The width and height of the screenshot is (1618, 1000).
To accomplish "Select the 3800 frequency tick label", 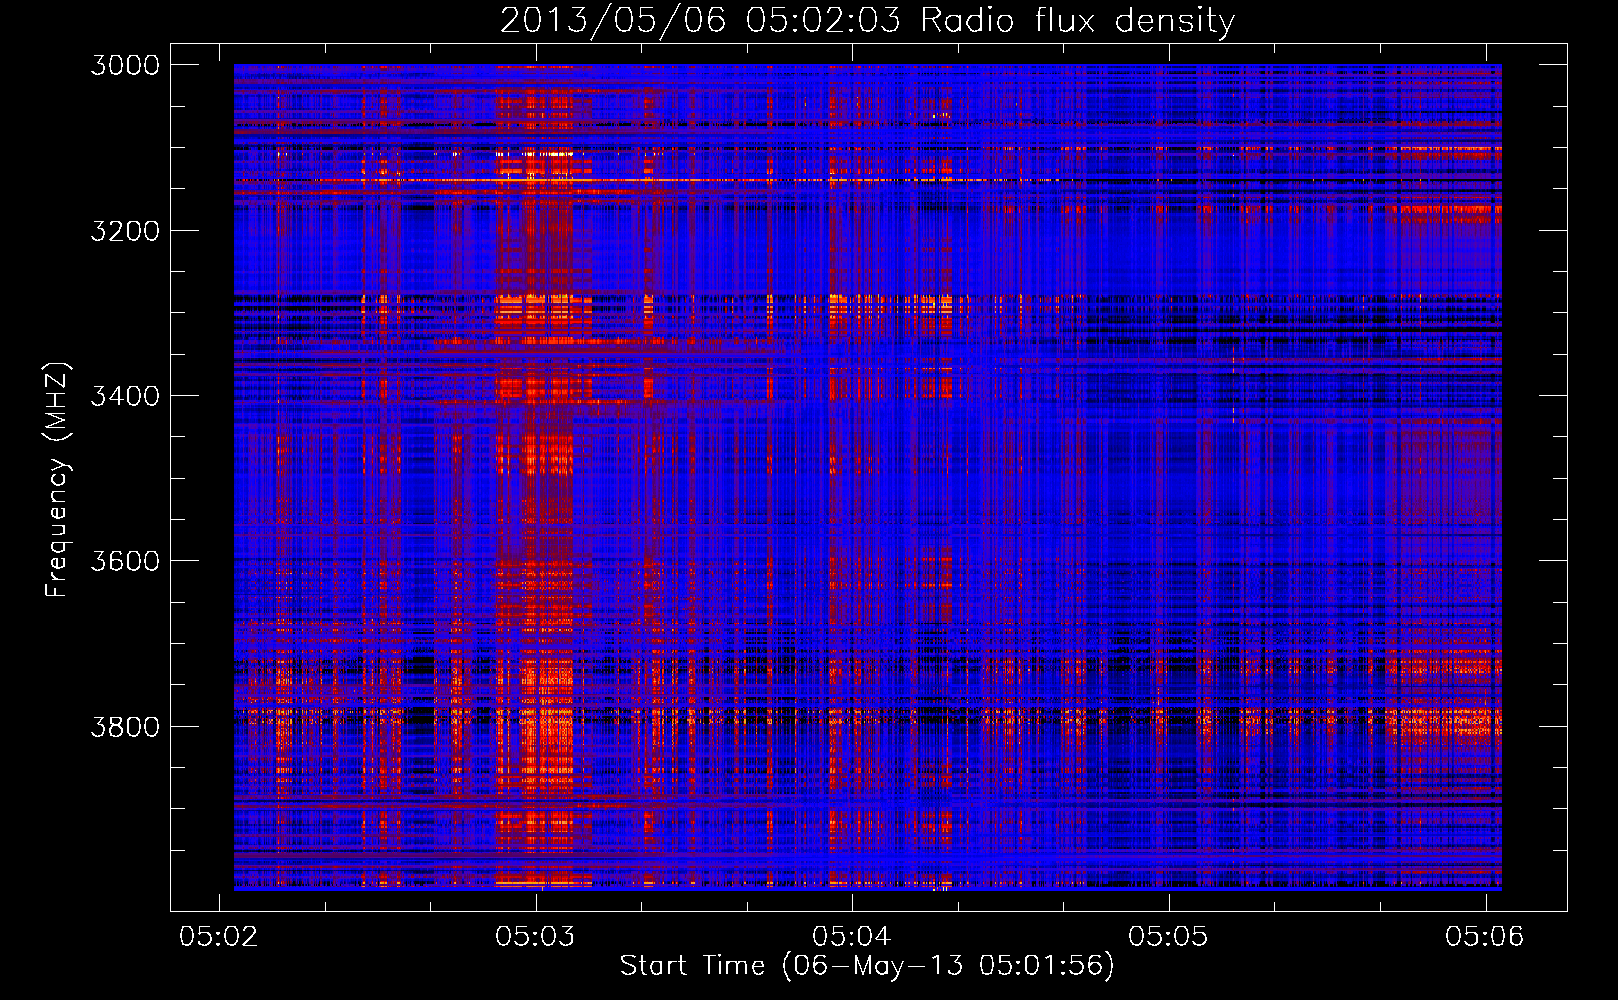I will tap(125, 726).
